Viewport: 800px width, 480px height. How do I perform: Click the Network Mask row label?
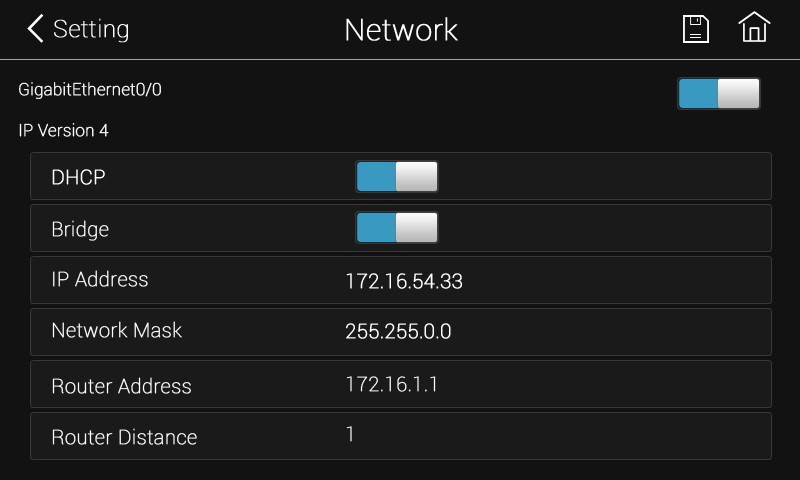tap(116, 331)
